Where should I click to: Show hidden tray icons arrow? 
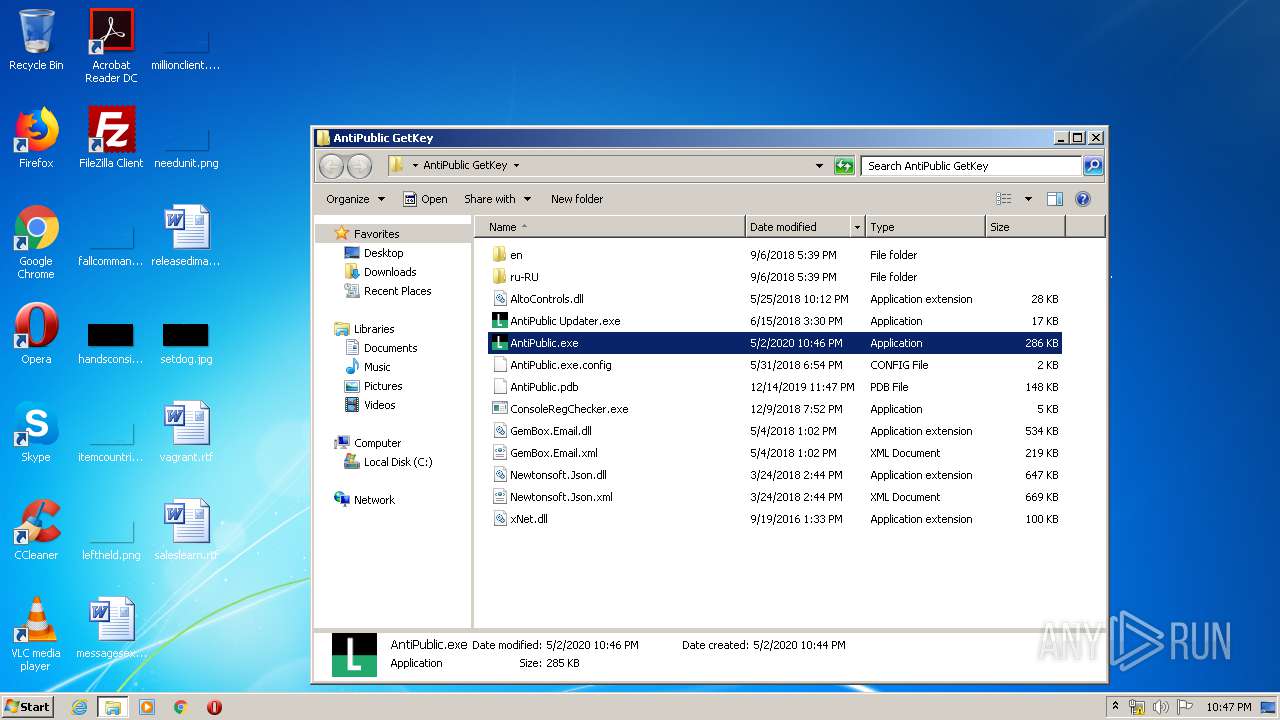point(1115,706)
